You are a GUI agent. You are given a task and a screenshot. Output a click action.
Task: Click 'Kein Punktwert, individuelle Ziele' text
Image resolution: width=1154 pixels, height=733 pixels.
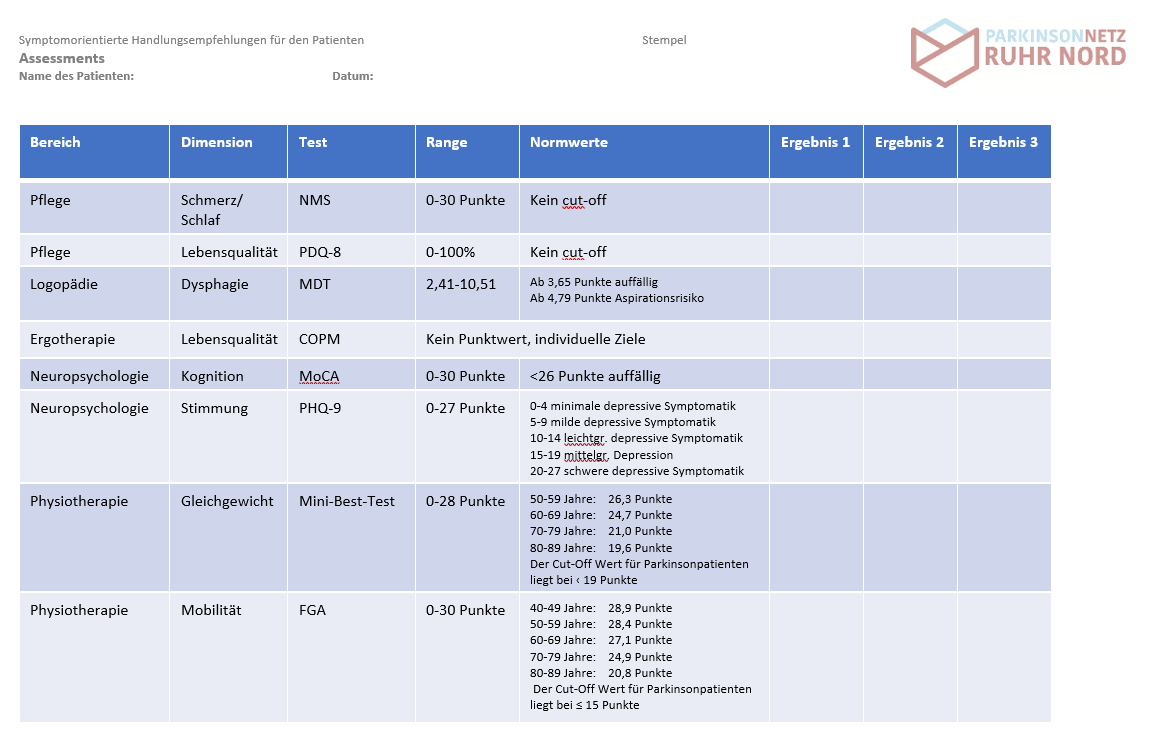[x=535, y=339]
